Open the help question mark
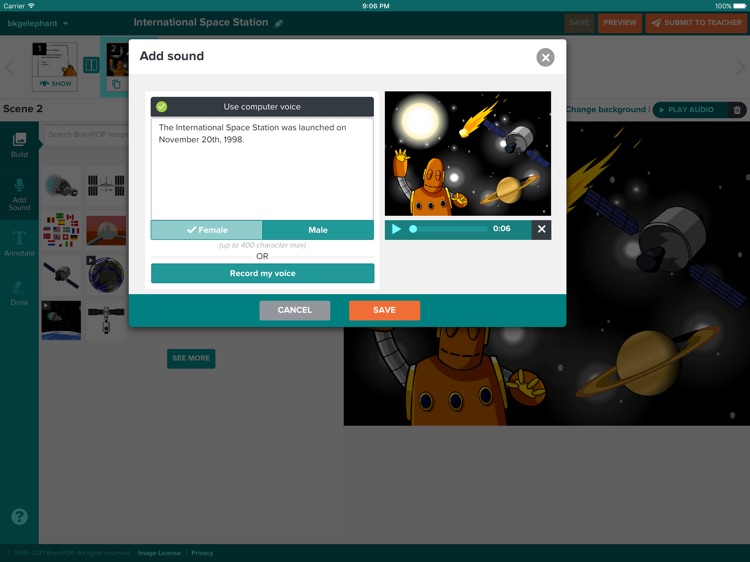Viewport: 750px width, 562px height. coord(19,517)
